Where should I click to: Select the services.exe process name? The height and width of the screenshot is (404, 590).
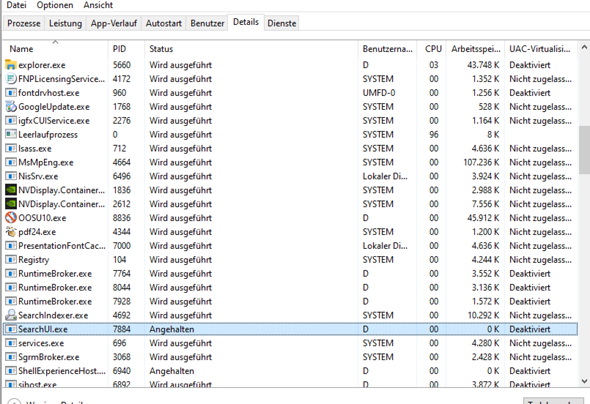(x=41, y=343)
